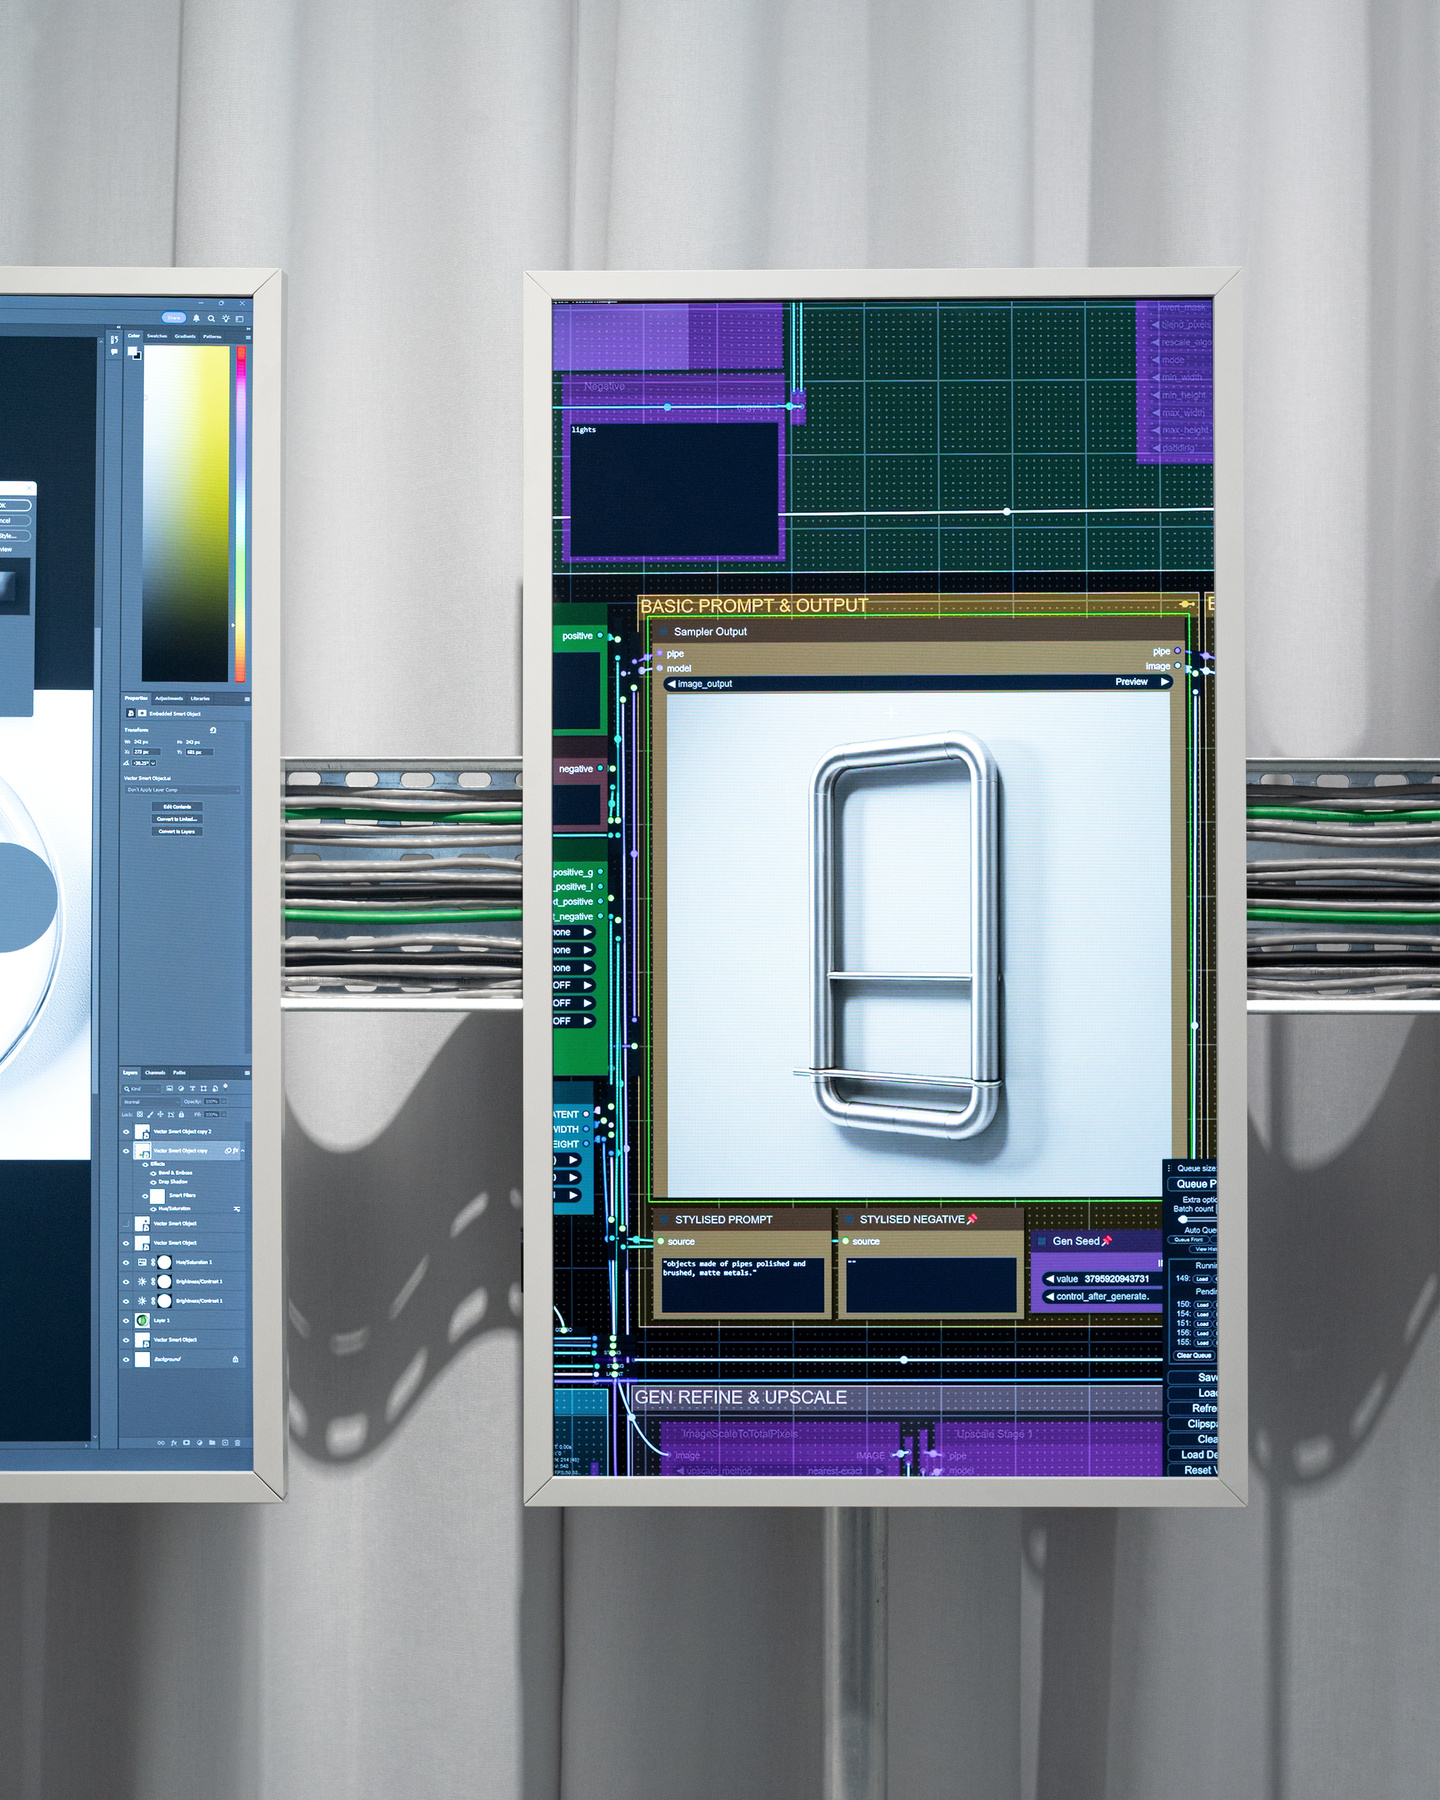This screenshot has width=1440, height=1800.
Task: Filter layers by type (T) icon
Action: click(193, 1088)
